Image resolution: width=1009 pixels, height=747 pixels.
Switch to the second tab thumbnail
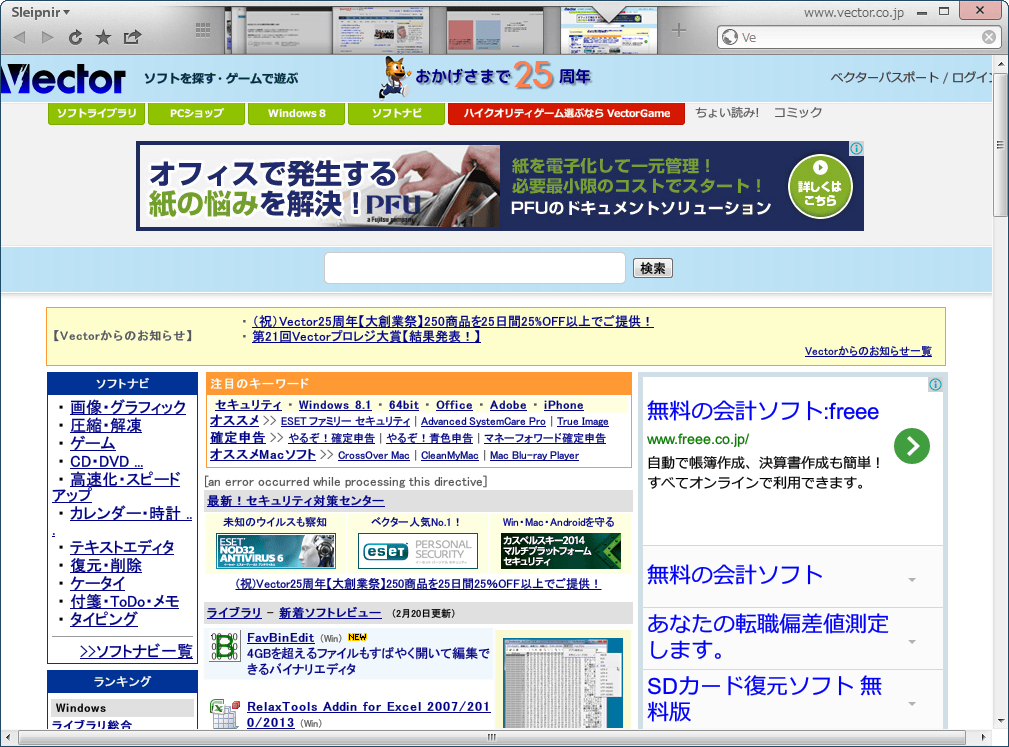(x=381, y=30)
